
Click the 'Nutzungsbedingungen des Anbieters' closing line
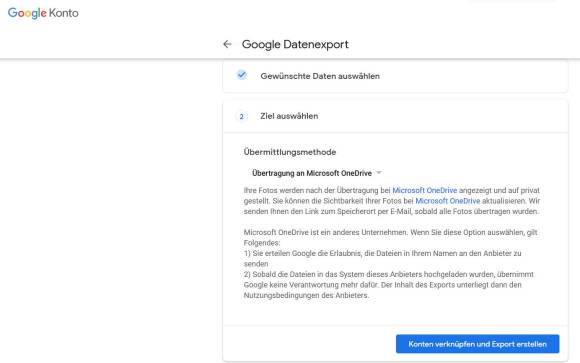pyautogui.click(x=306, y=295)
